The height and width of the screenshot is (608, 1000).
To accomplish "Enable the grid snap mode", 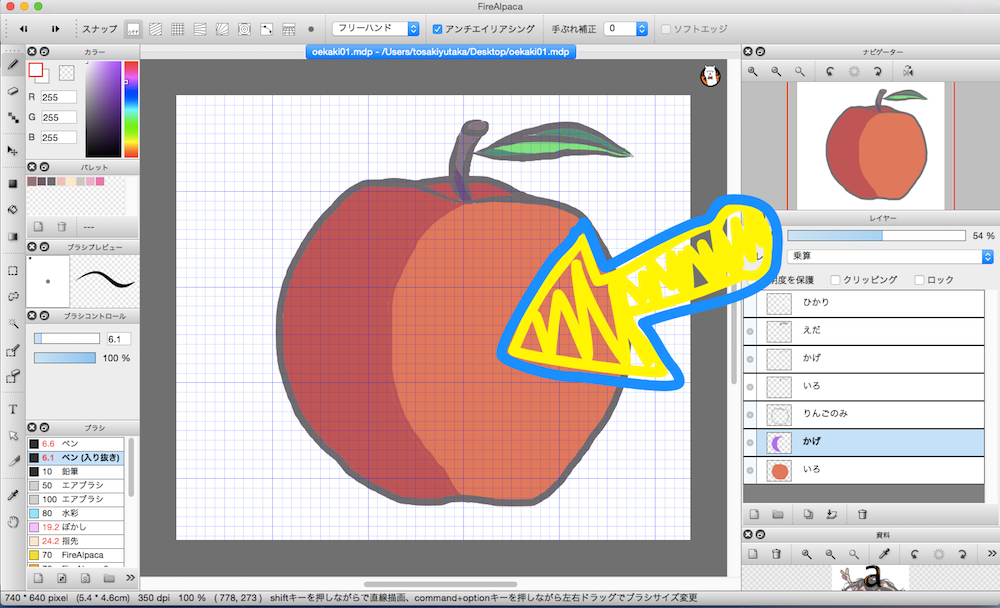I will (177, 29).
